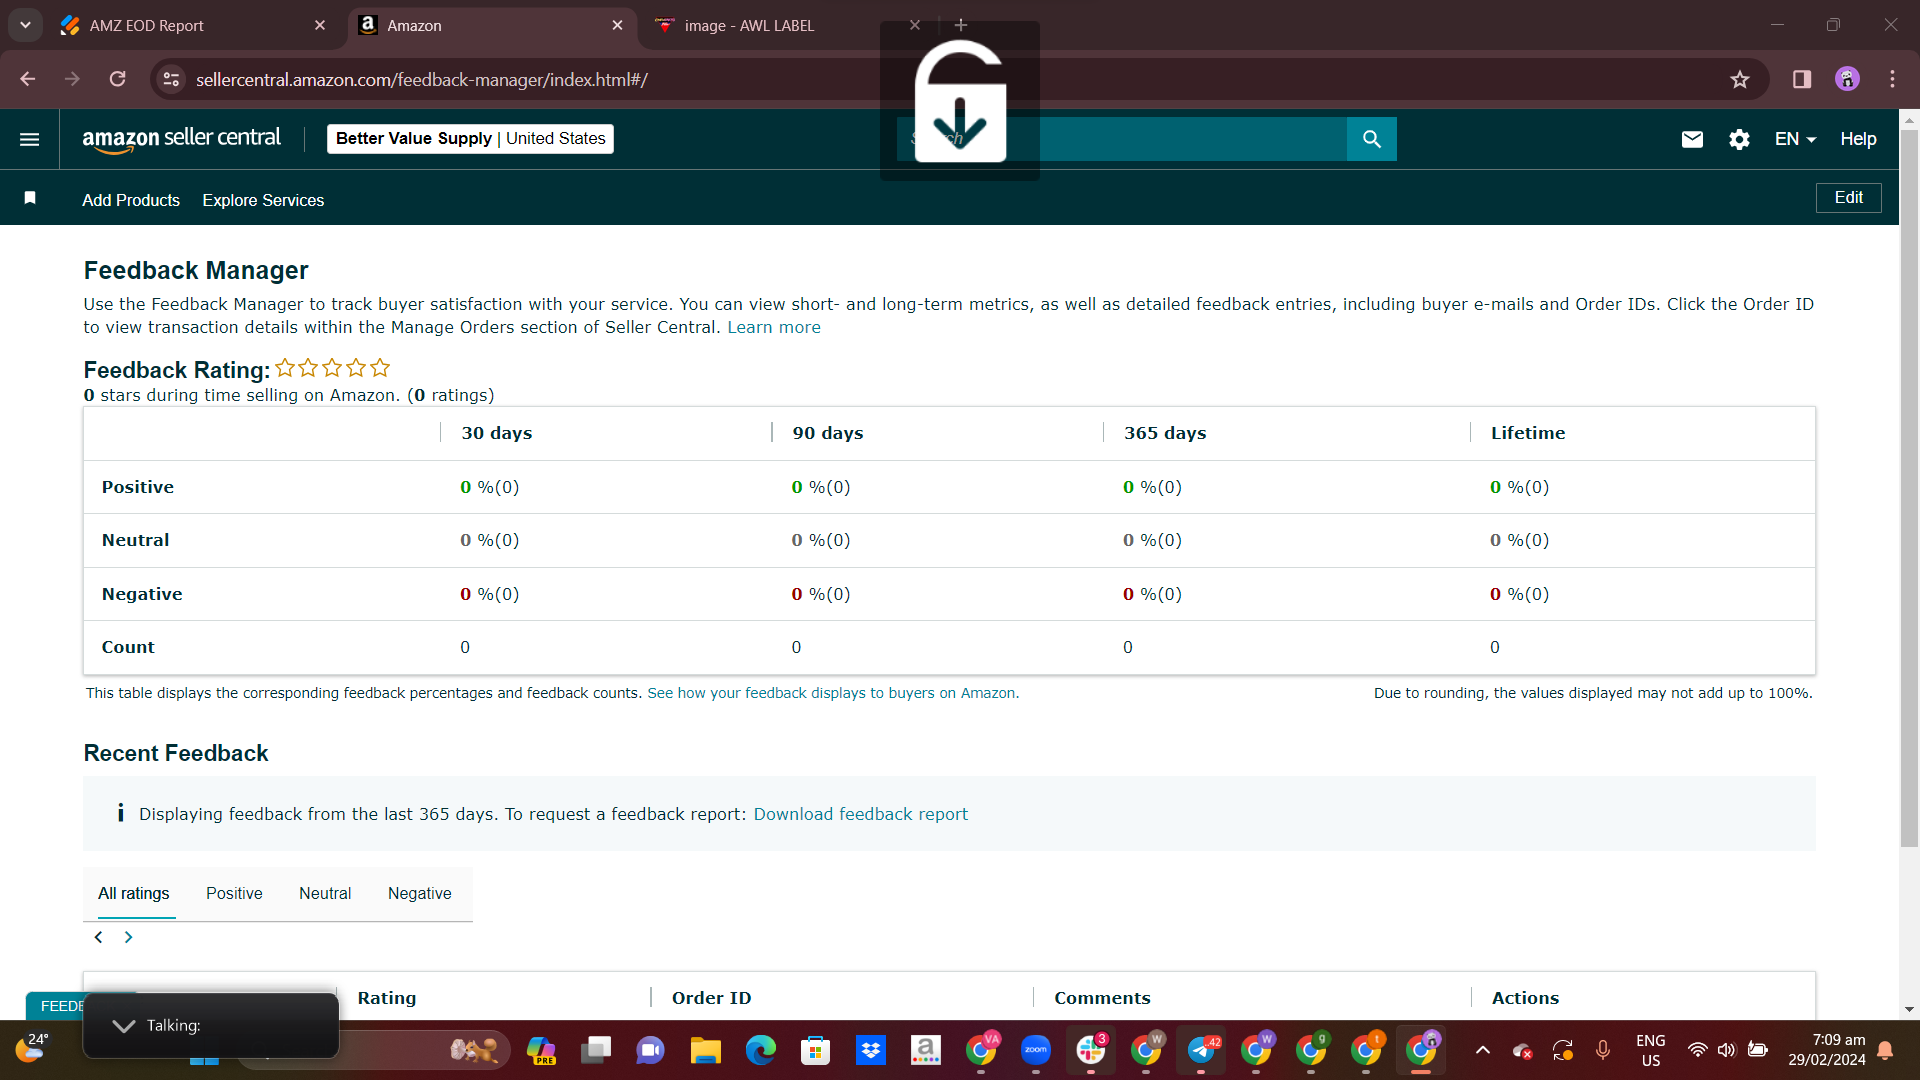Screen dimensions: 1920x1080
Task: Click the search magnifier button
Action: pos(1372,139)
